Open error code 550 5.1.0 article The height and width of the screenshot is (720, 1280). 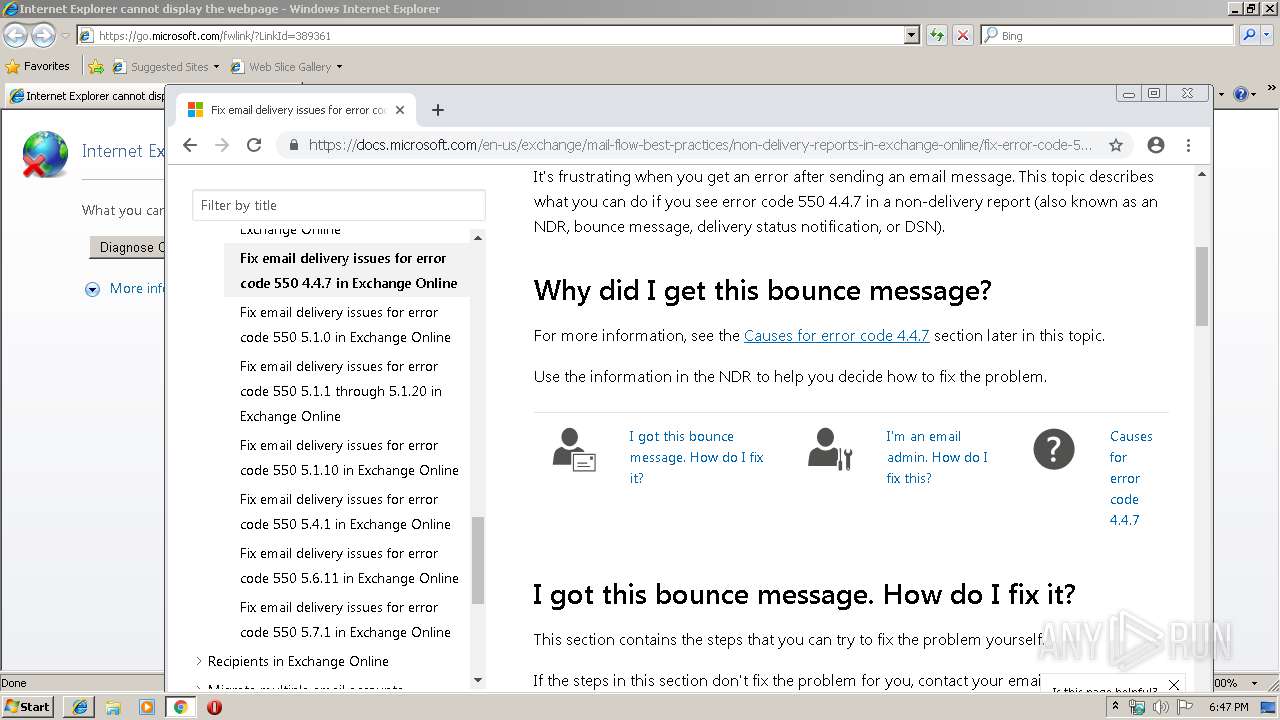346,324
